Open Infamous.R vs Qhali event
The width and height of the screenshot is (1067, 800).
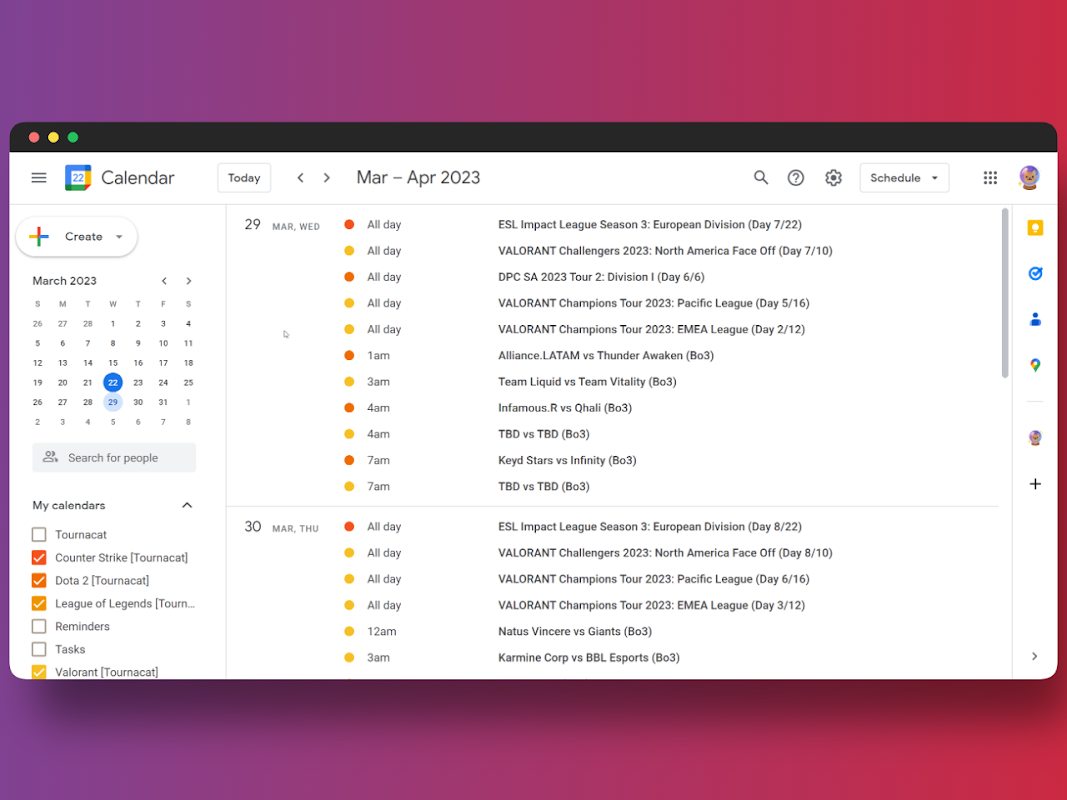click(x=565, y=407)
